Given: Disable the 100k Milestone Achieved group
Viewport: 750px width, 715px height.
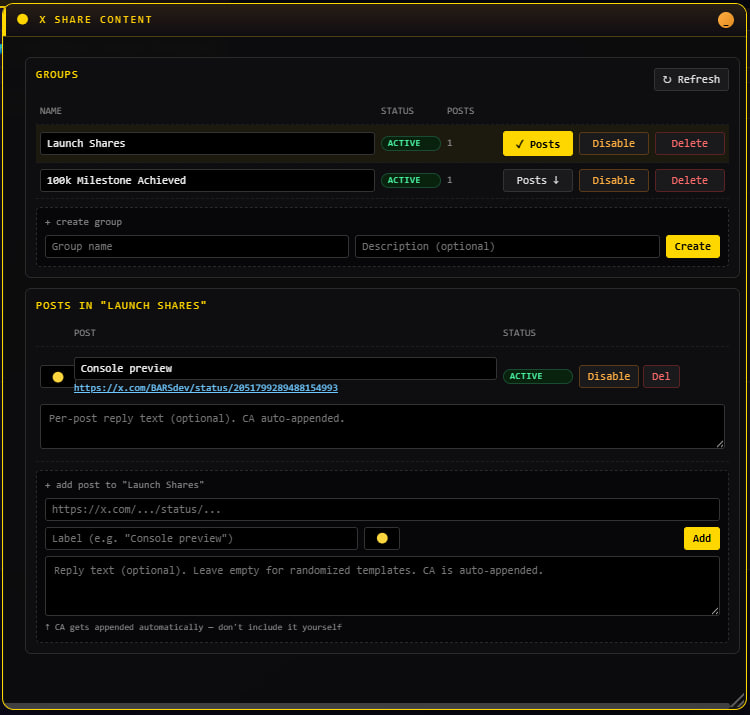Looking at the screenshot, I should [613, 180].
